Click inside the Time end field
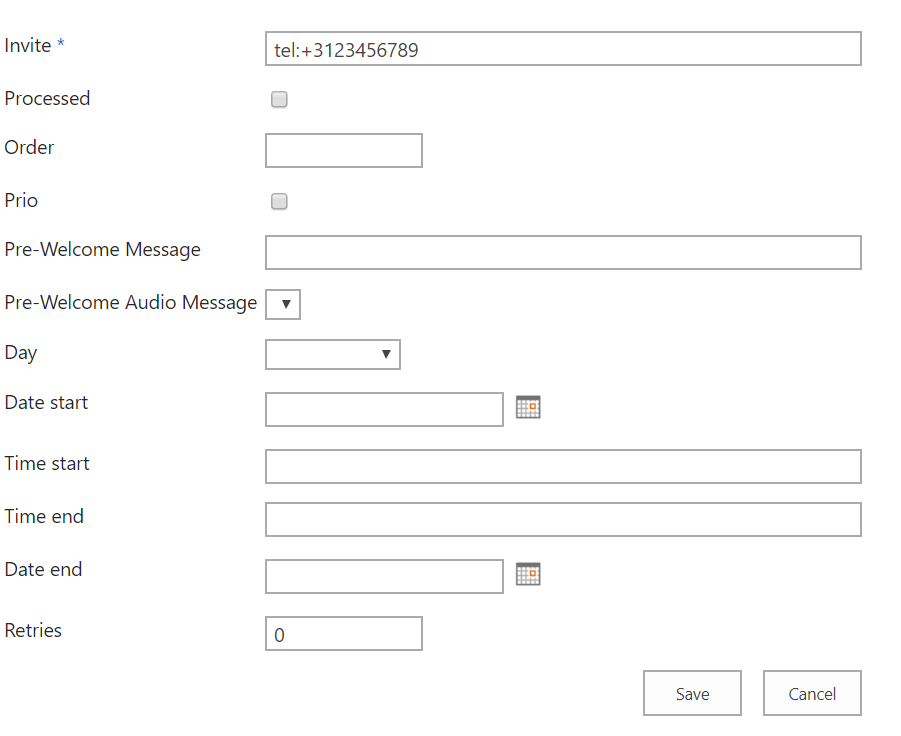The height and width of the screenshot is (736, 901). (x=563, y=519)
